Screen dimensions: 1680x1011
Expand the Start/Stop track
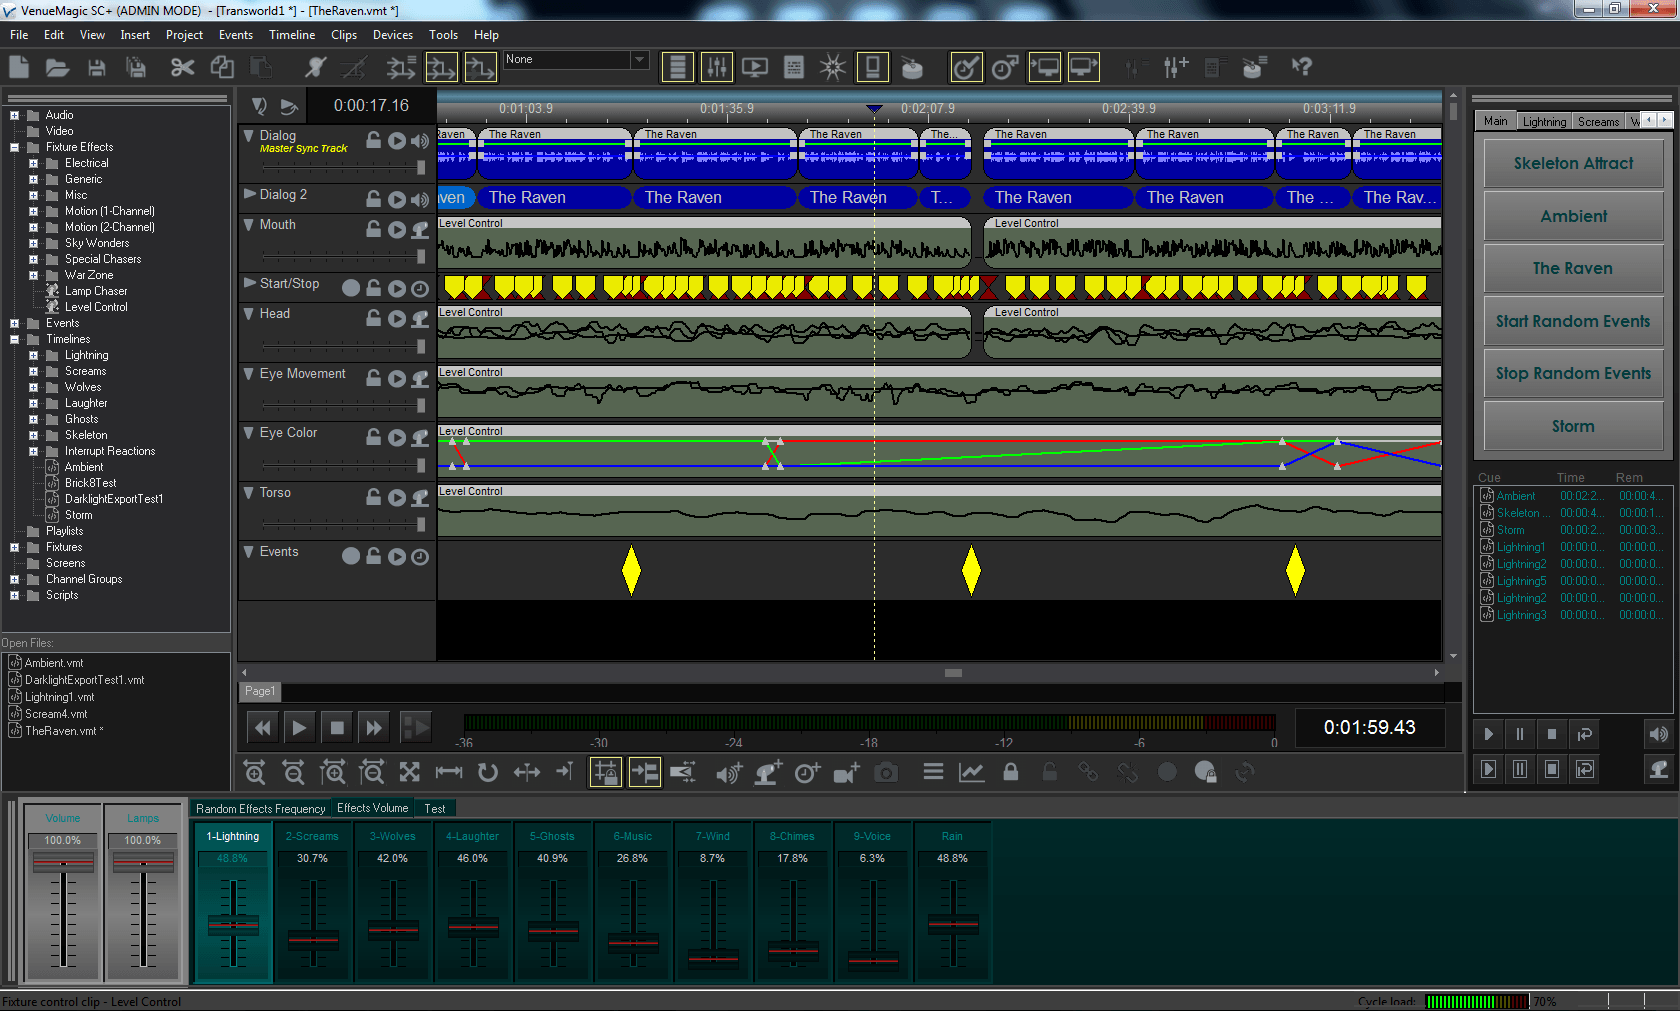(x=250, y=283)
